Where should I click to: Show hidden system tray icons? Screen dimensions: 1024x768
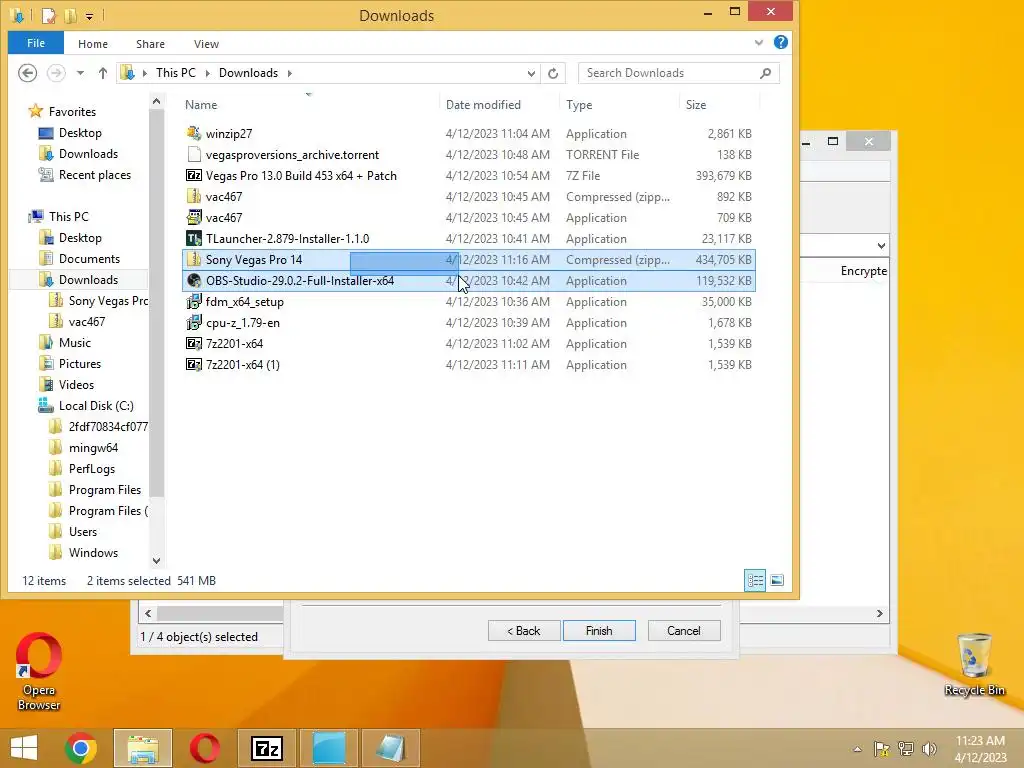[x=857, y=749]
